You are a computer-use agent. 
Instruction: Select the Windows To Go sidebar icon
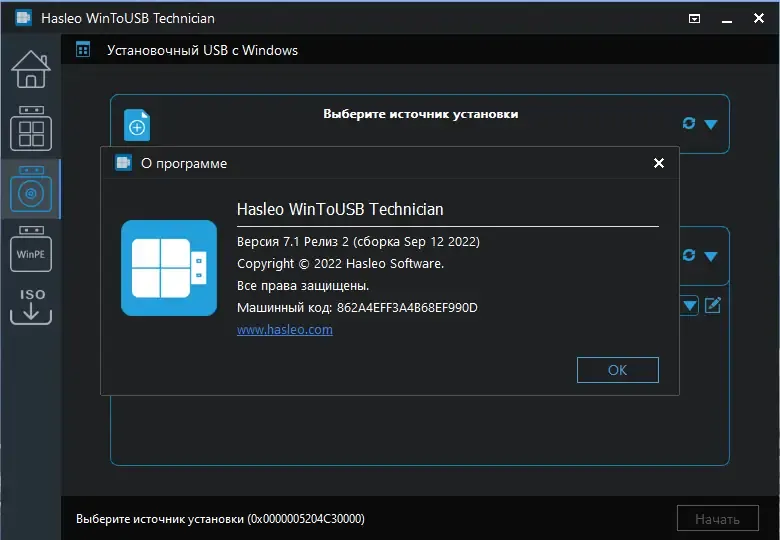(x=31, y=128)
